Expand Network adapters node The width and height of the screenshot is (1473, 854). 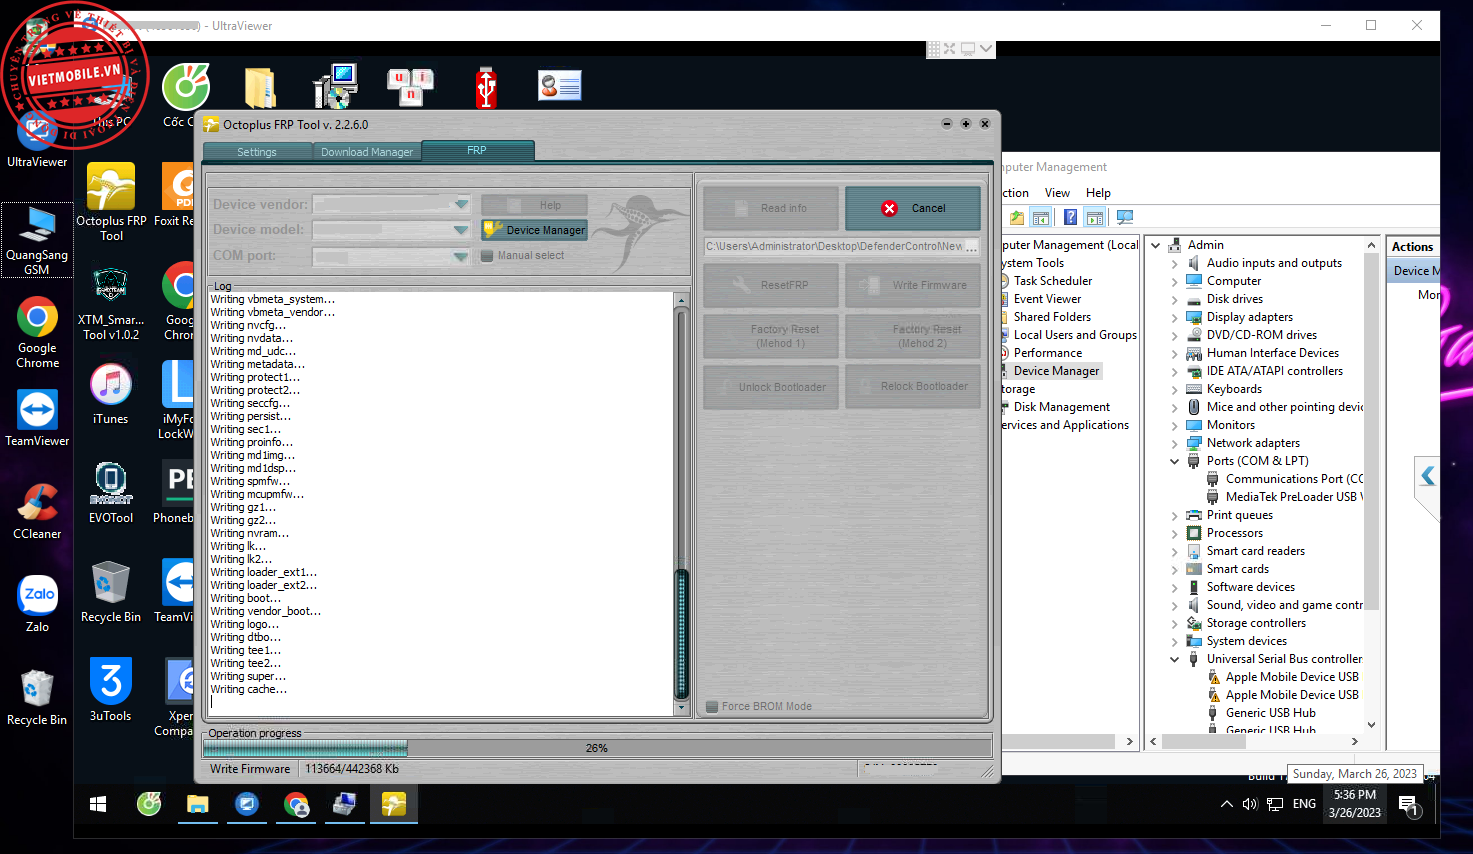pyautogui.click(x=1175, y=443)
